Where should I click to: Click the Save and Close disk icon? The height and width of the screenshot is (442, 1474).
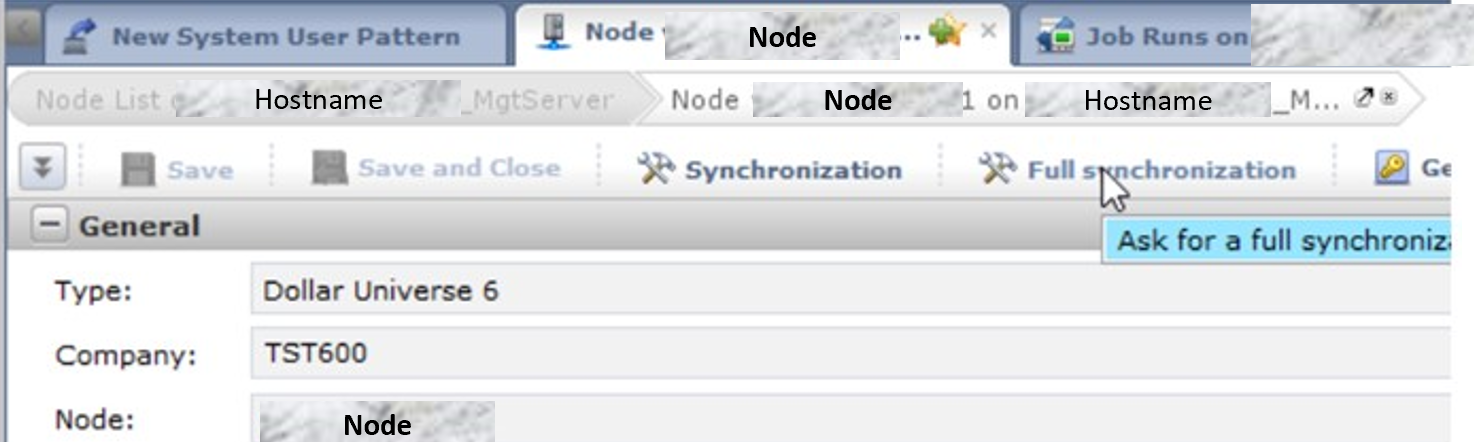329,169
